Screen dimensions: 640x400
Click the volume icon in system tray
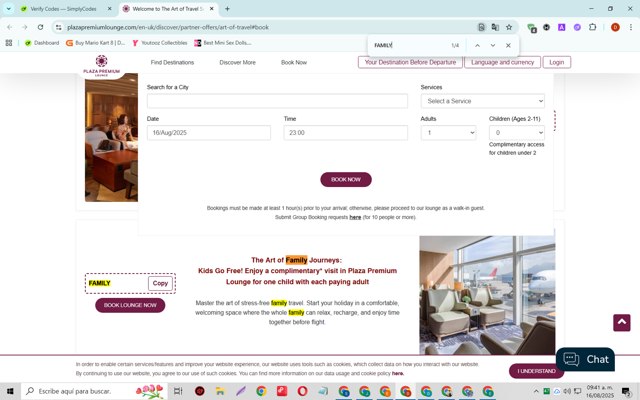567,391
